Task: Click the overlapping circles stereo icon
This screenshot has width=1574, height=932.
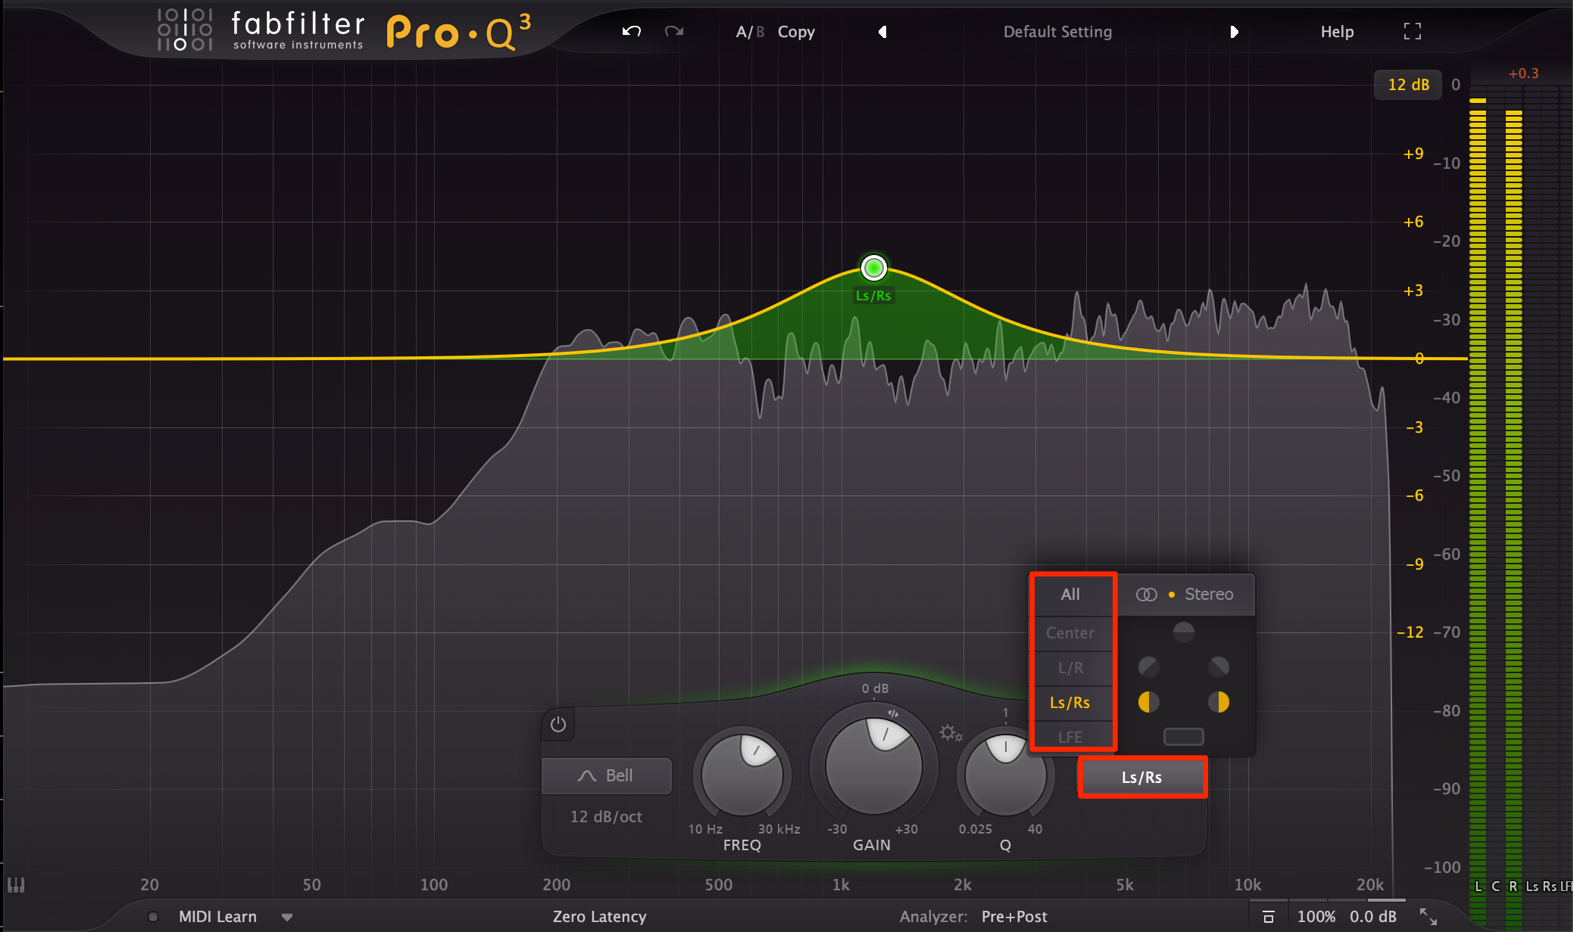Action: [x=1146, y=594]
